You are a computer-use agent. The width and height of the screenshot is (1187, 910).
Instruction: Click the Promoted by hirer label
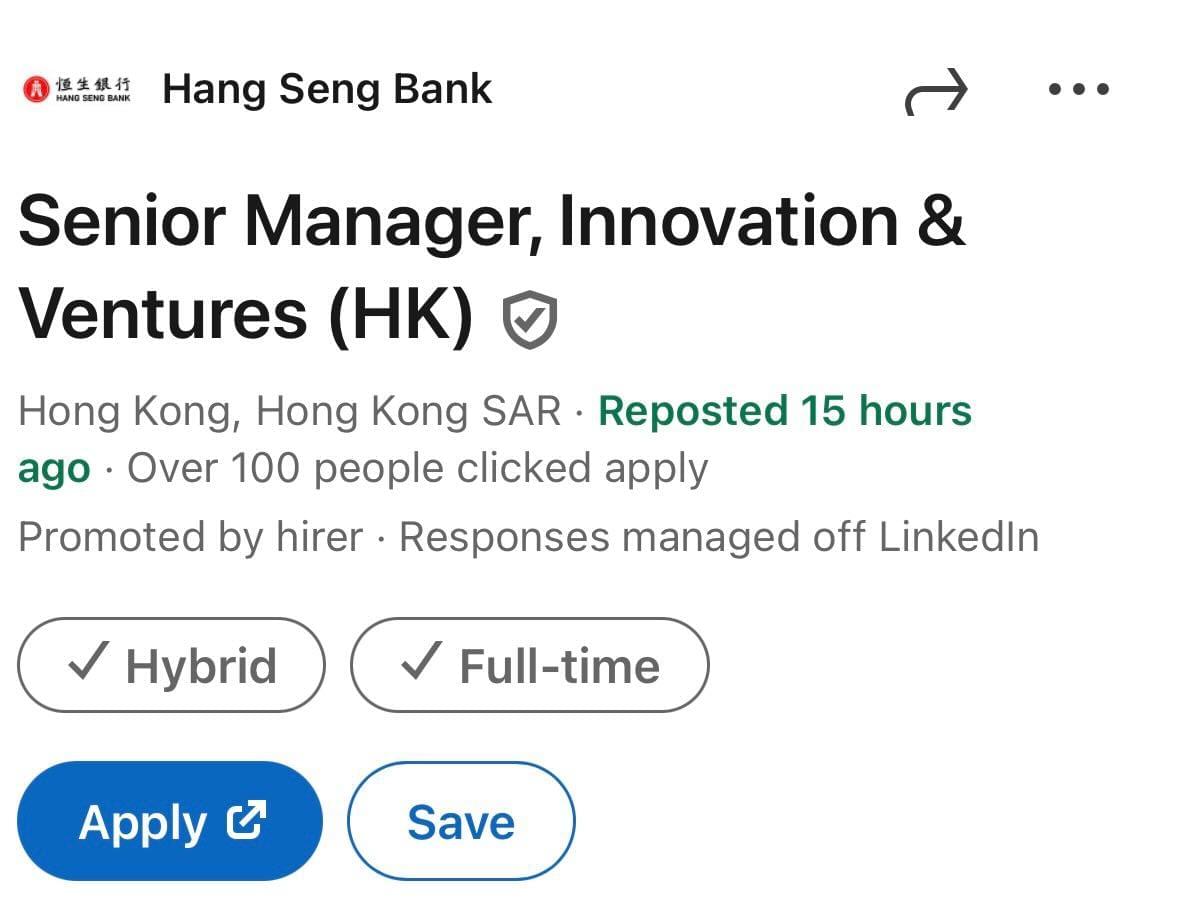[x=191, y=538]
